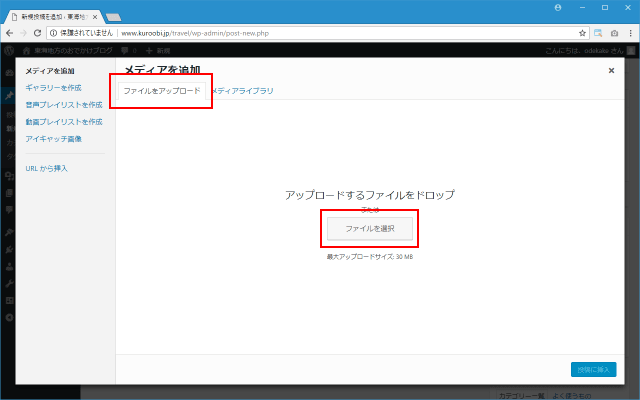Click the pin Posts icon in the WP sidebar
640x400 pixels.
click(x=9, y=96)
